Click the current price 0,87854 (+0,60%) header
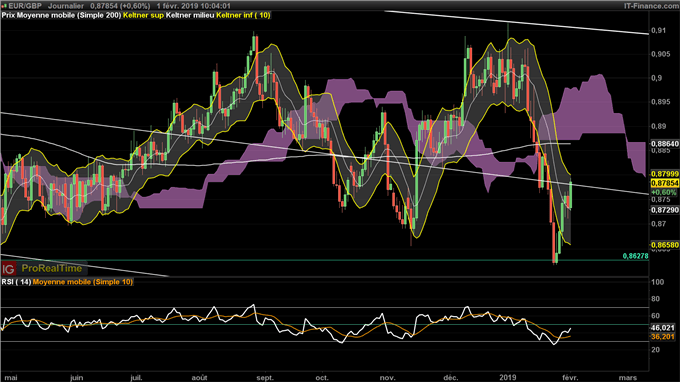 pyautogui.click(x=120, y=6)
